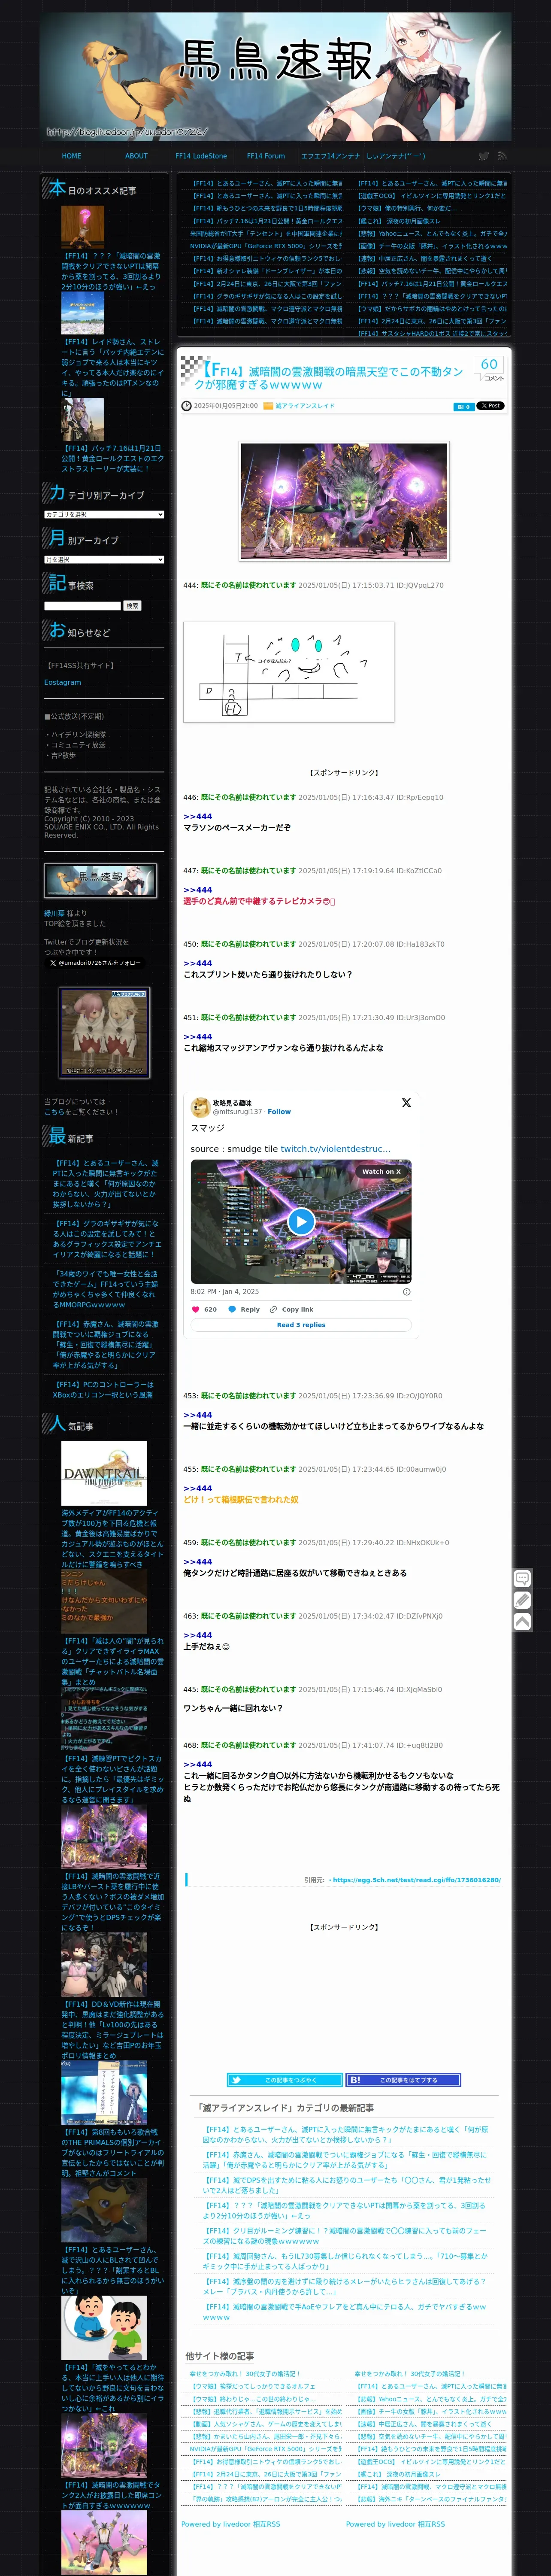Open related article 滅周回勢さん IL730募集
This screenshot has width=551, height=2576.
346,2261
